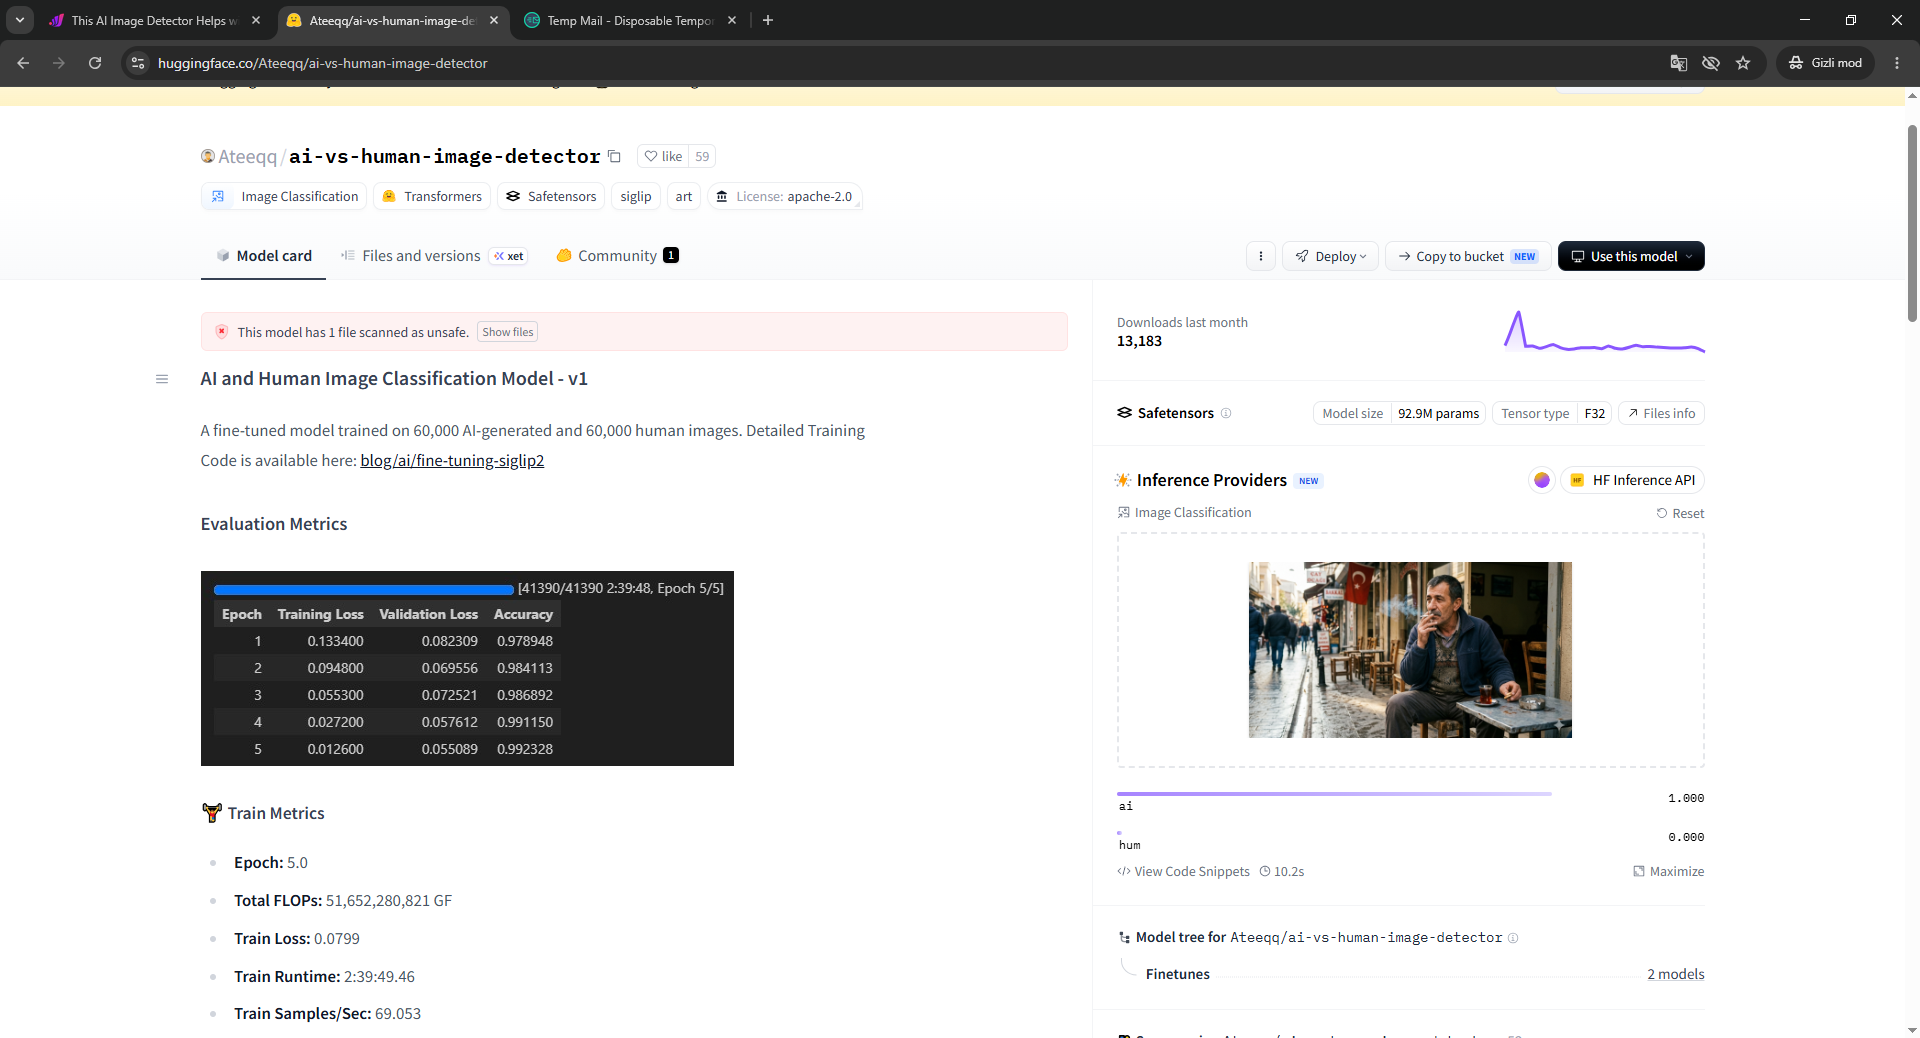
Task: Open Files info link
Action: (x=1661, y=413)
